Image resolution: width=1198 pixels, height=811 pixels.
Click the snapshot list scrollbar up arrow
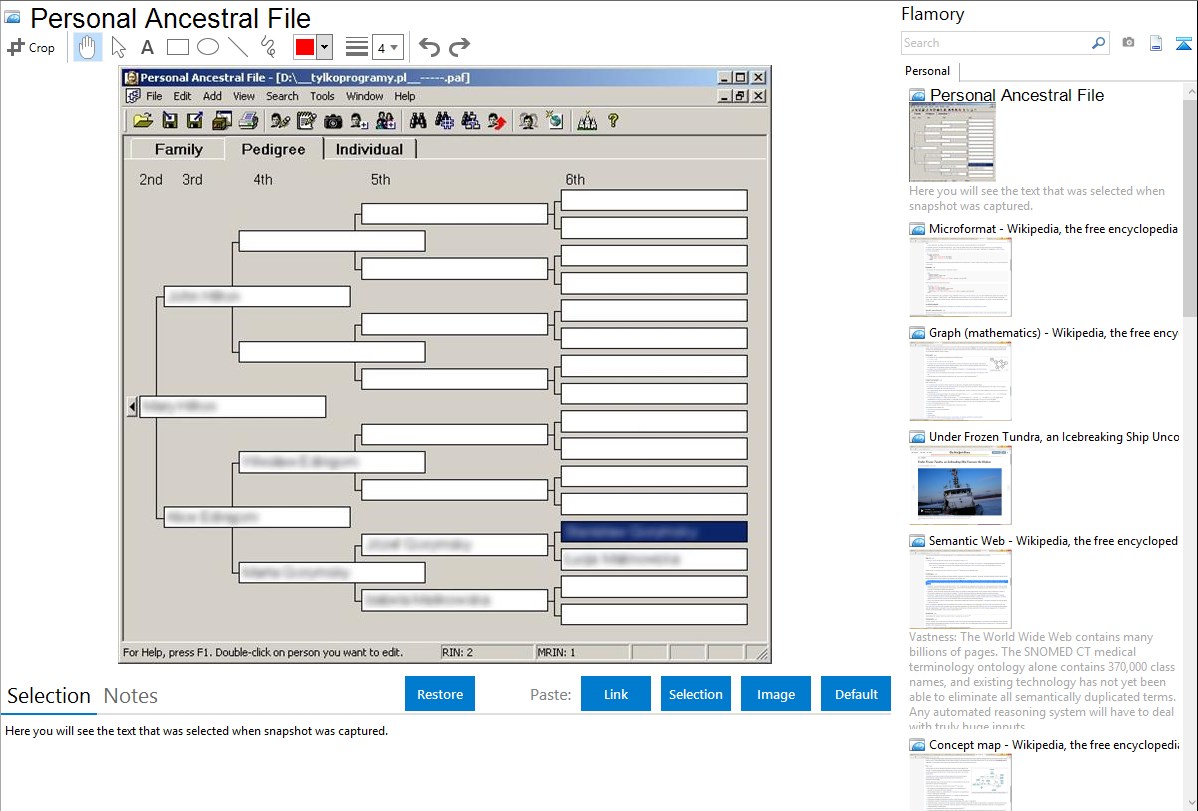[x=1190, y=91]
